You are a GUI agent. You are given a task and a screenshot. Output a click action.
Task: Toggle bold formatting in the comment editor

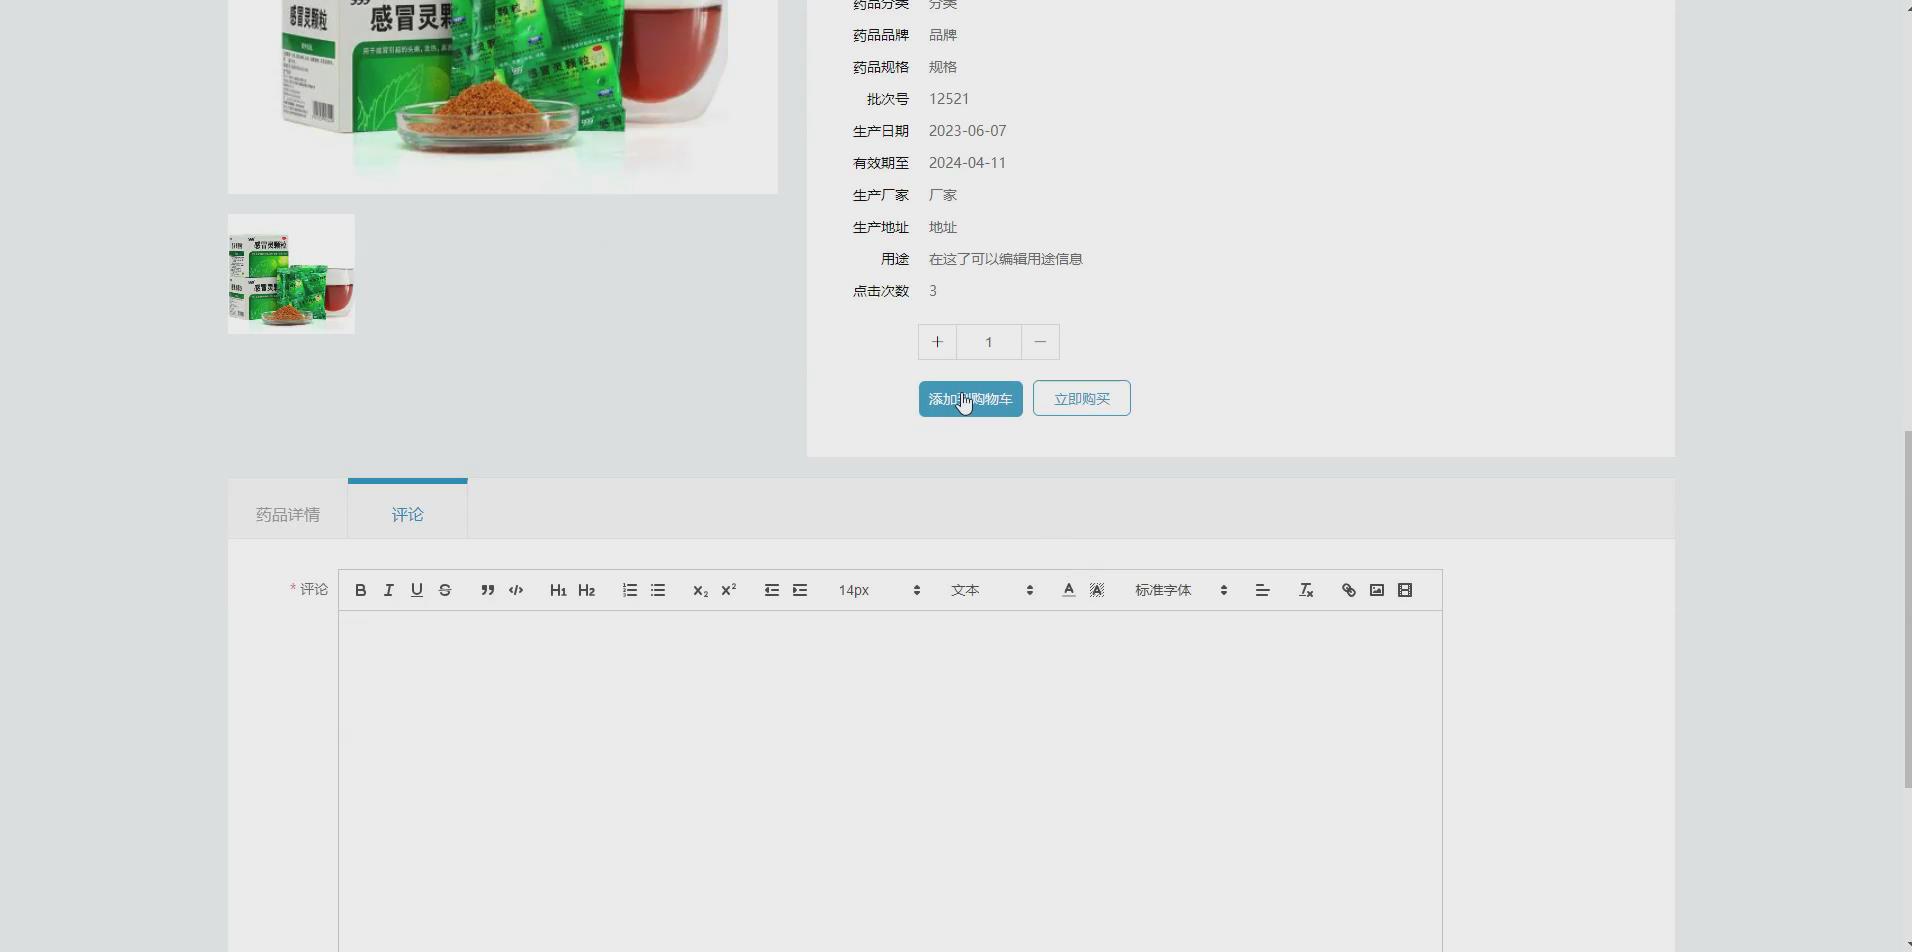pos(360,590)
